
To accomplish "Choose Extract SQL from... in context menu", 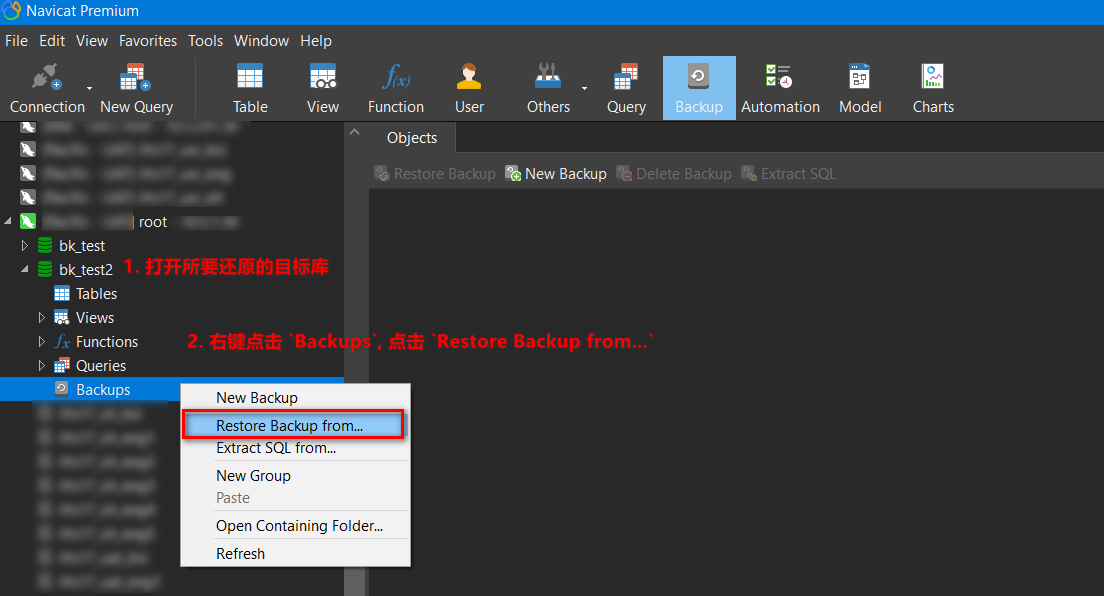I will pos(295,448).
